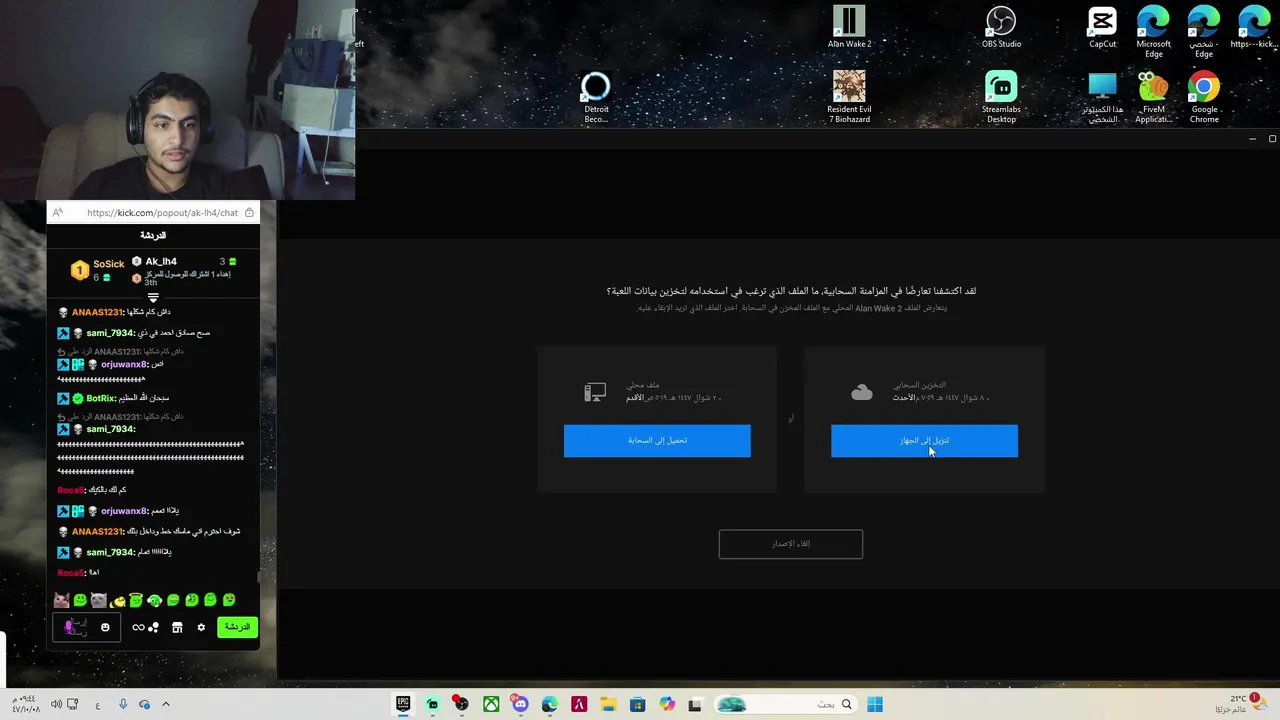The width and height of the screenshot is (1280, 720).
Task: Open the read aloud icon in the chat address bar
Action: 58,212
